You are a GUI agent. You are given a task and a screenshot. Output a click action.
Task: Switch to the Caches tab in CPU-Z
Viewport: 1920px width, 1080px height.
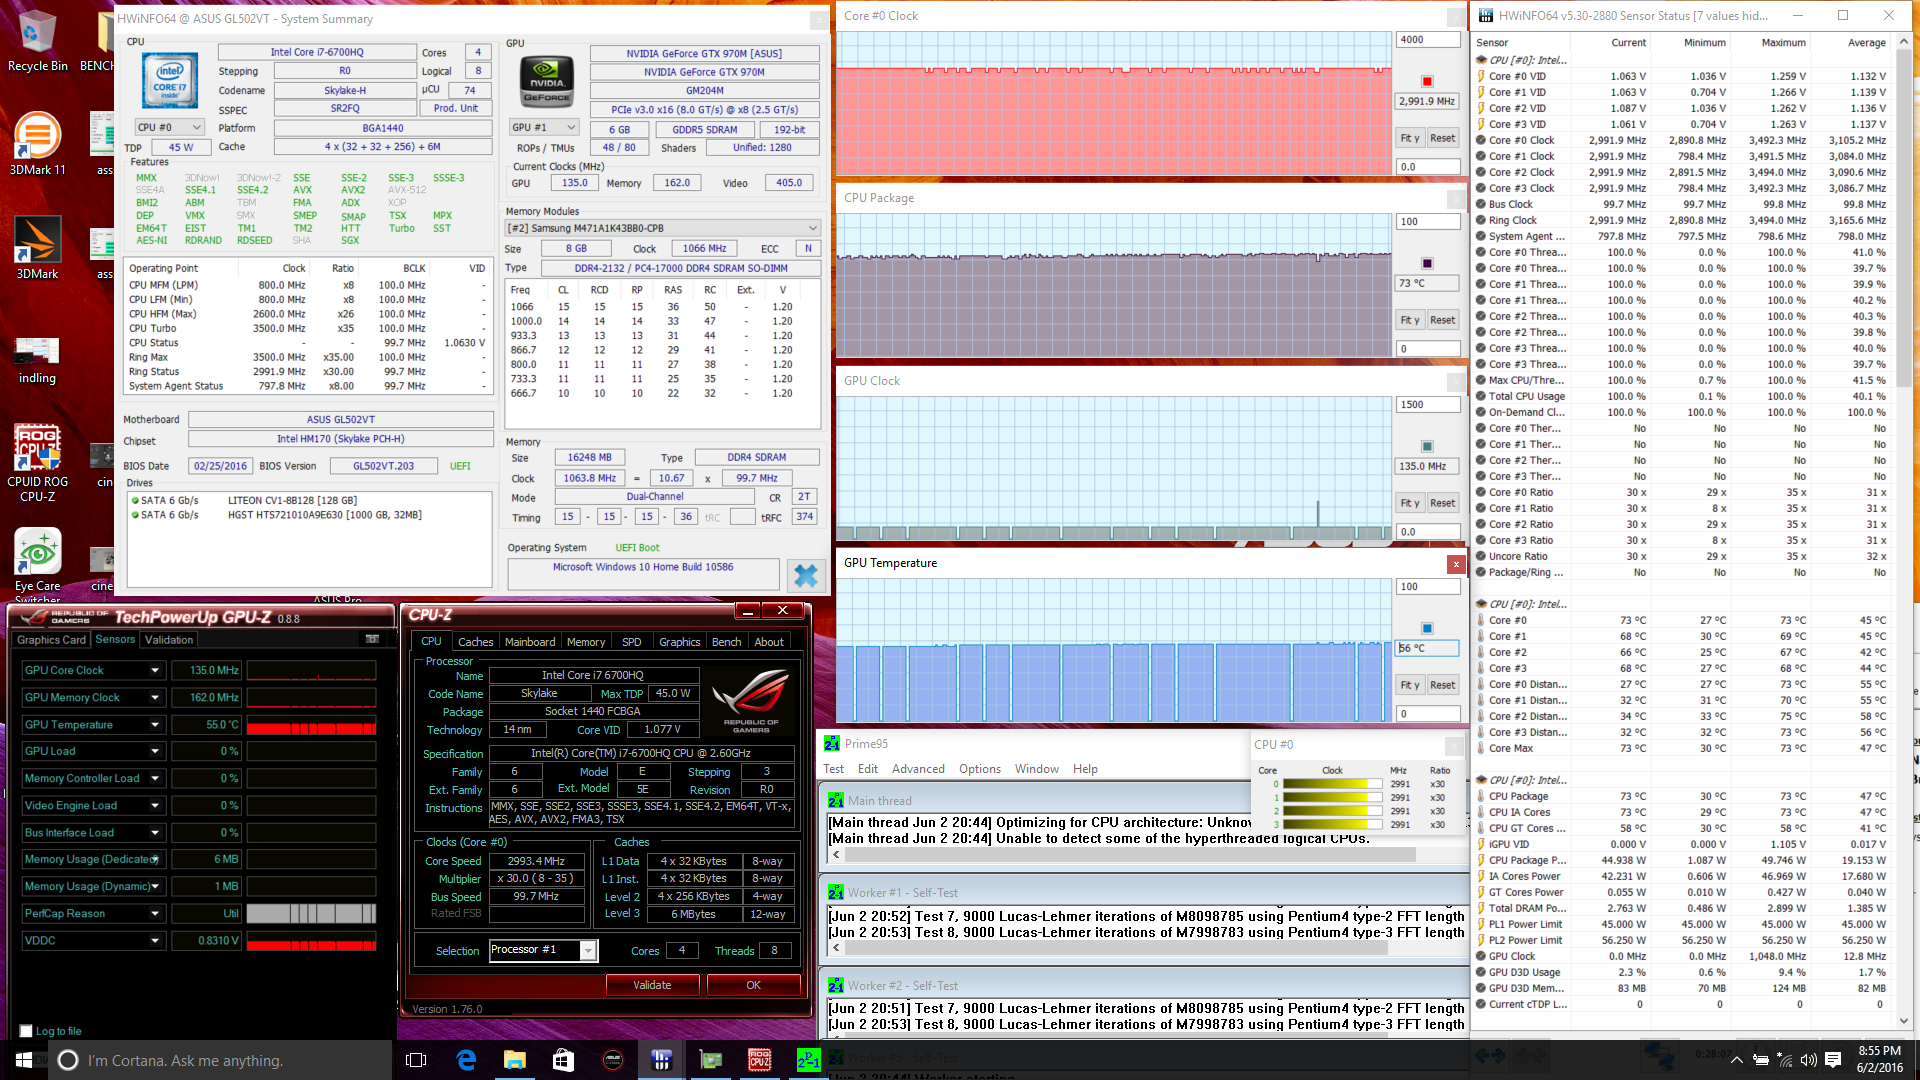(475, 642)
